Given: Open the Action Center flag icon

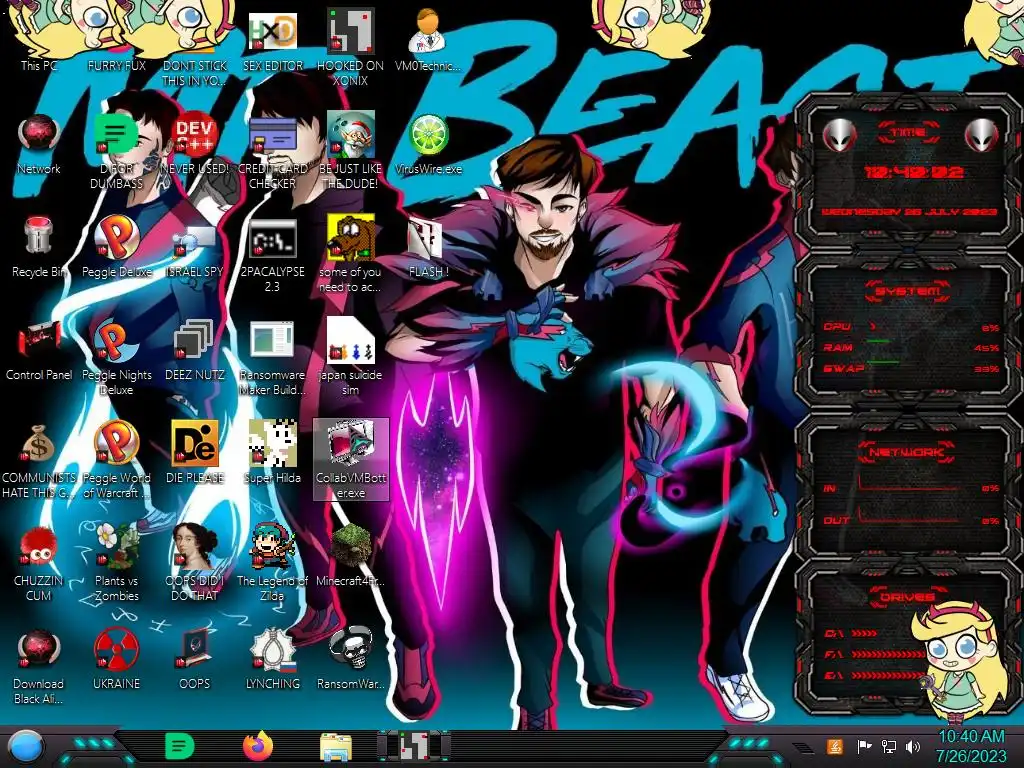Looking at the screenshot, I should coord(864,746).
